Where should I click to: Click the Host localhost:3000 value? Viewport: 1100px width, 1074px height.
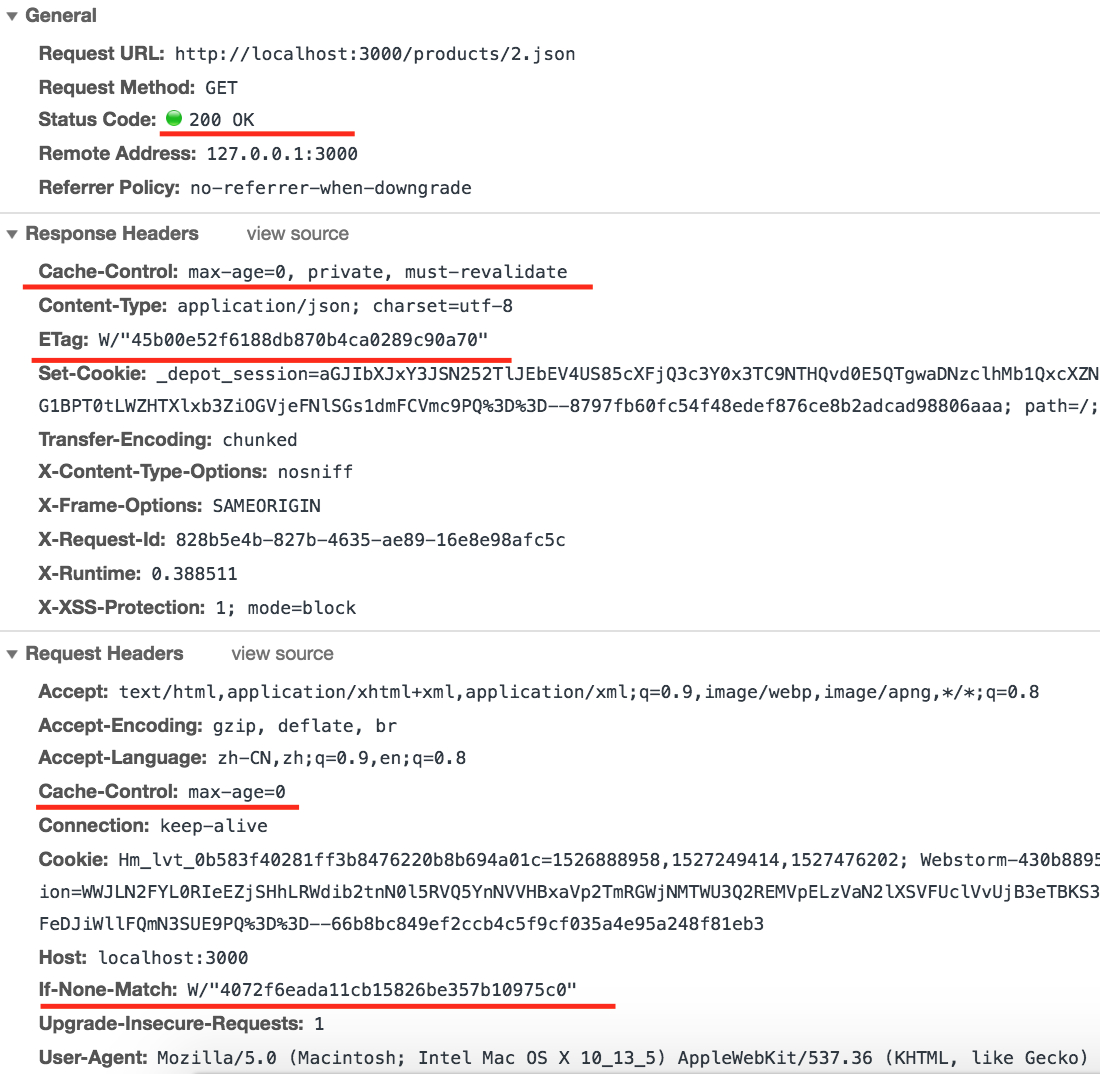[x=173, y=958]
